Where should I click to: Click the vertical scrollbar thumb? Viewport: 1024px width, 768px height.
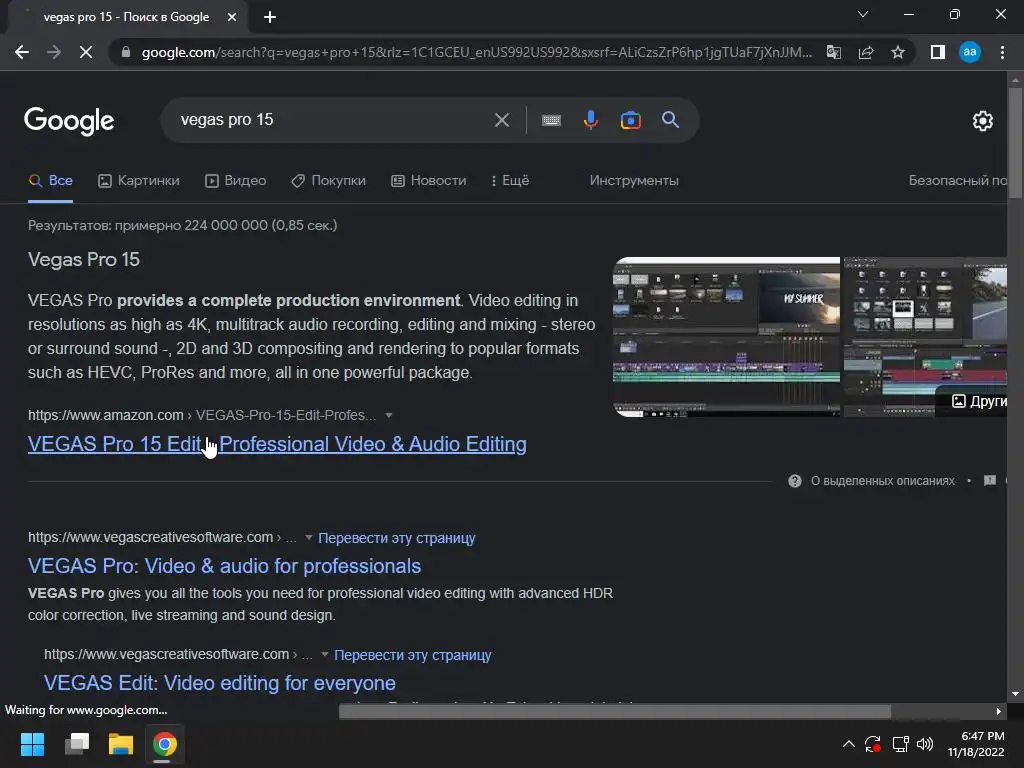click(1015, 142)
